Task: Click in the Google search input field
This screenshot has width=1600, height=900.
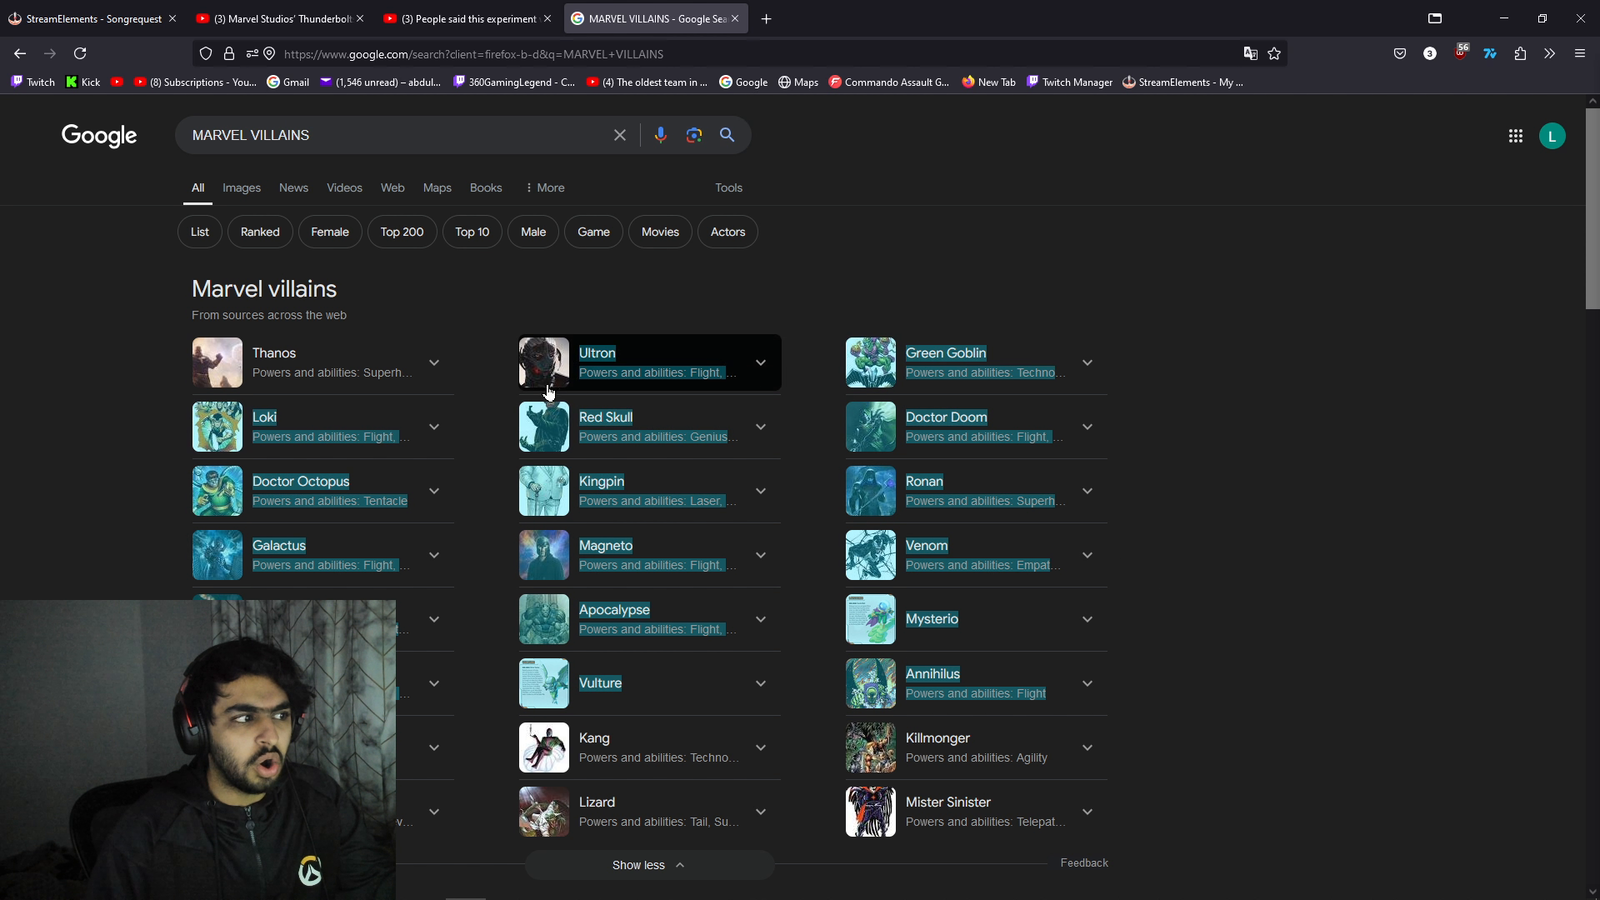Action: coord(395,135)
